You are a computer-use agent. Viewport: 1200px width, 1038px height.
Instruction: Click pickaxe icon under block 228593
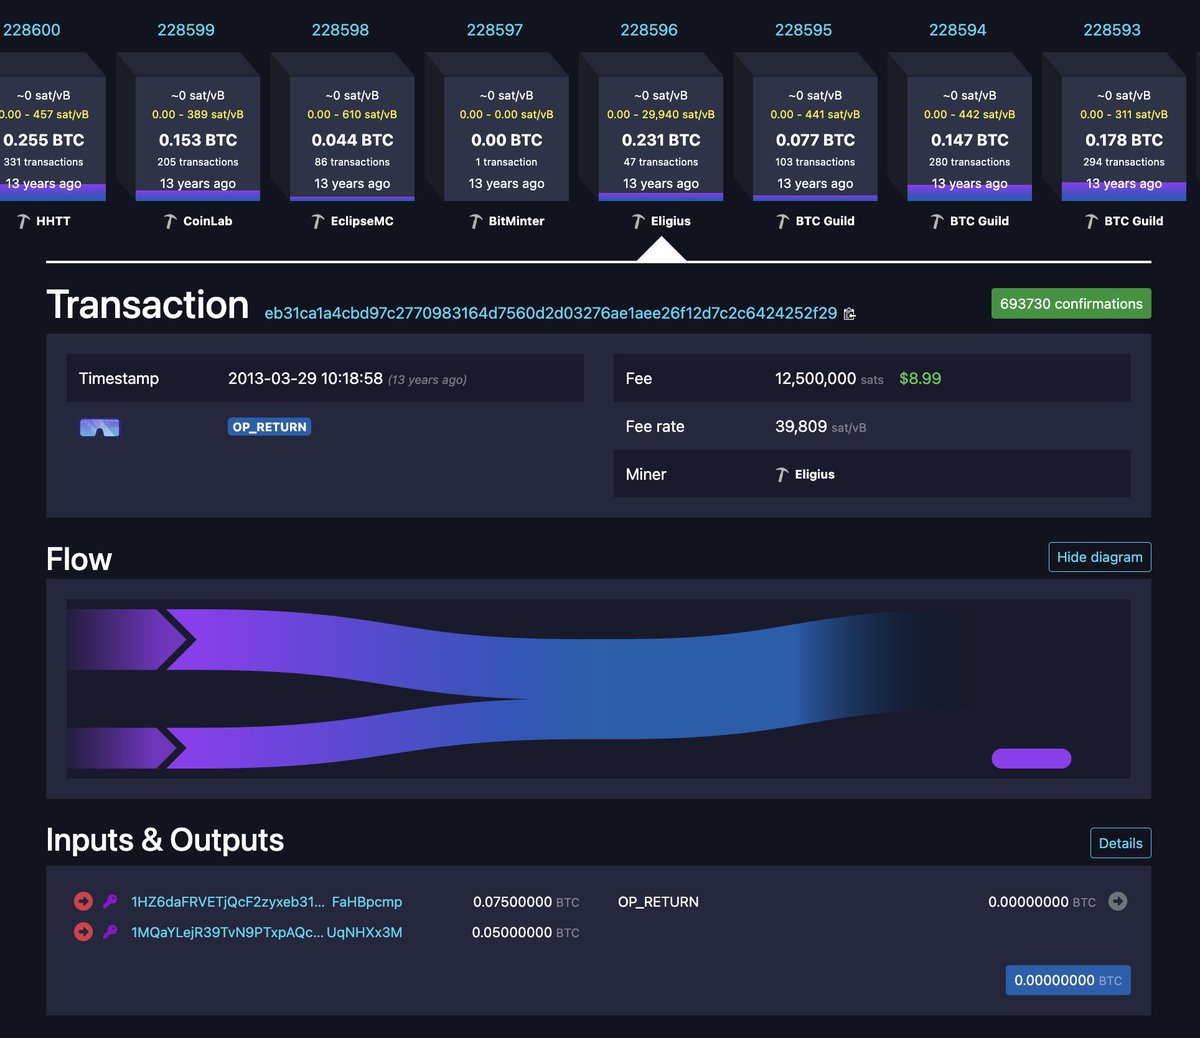click(x=1092, y=221)
